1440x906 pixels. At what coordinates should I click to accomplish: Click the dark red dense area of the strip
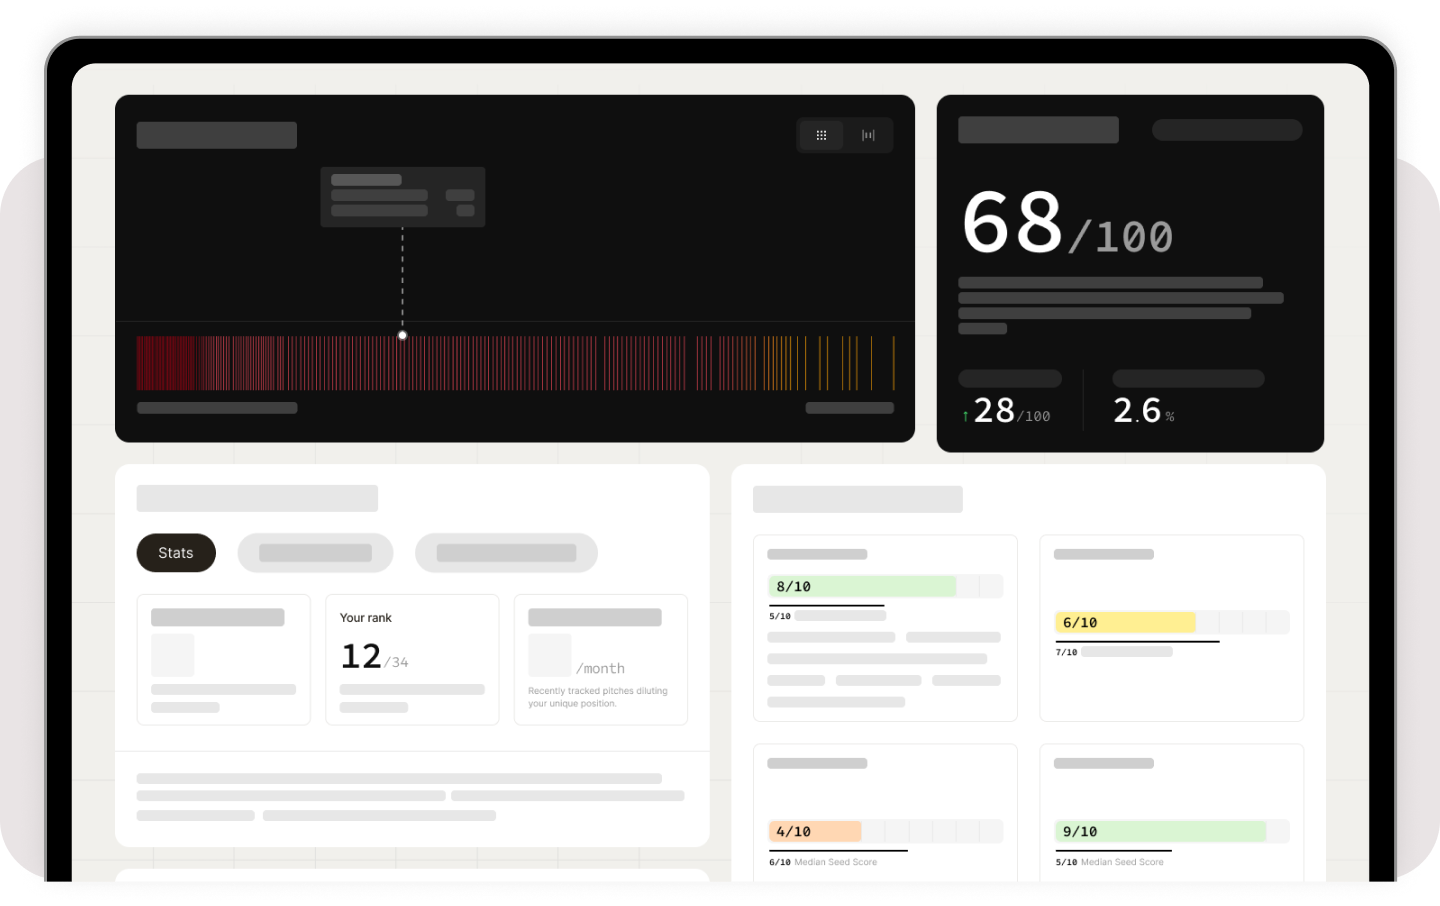point(165,363)
